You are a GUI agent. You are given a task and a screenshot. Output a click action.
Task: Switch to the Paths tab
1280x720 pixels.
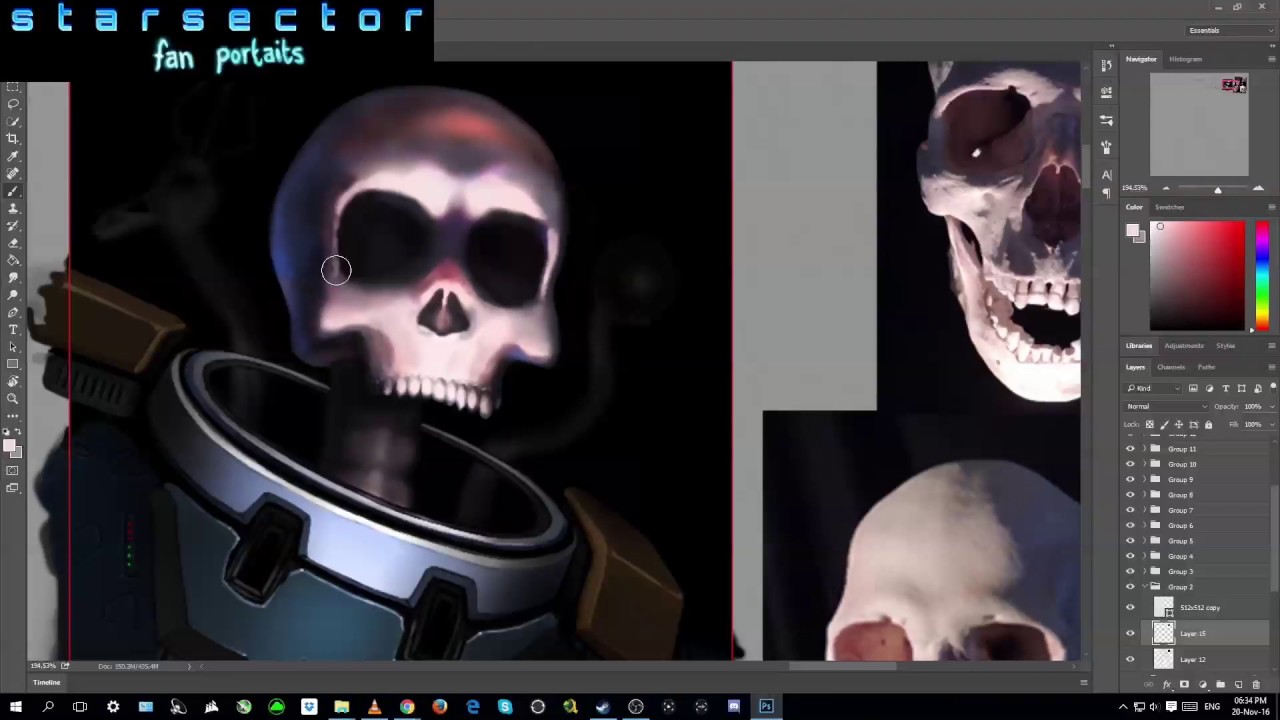tap(1207, 367)
